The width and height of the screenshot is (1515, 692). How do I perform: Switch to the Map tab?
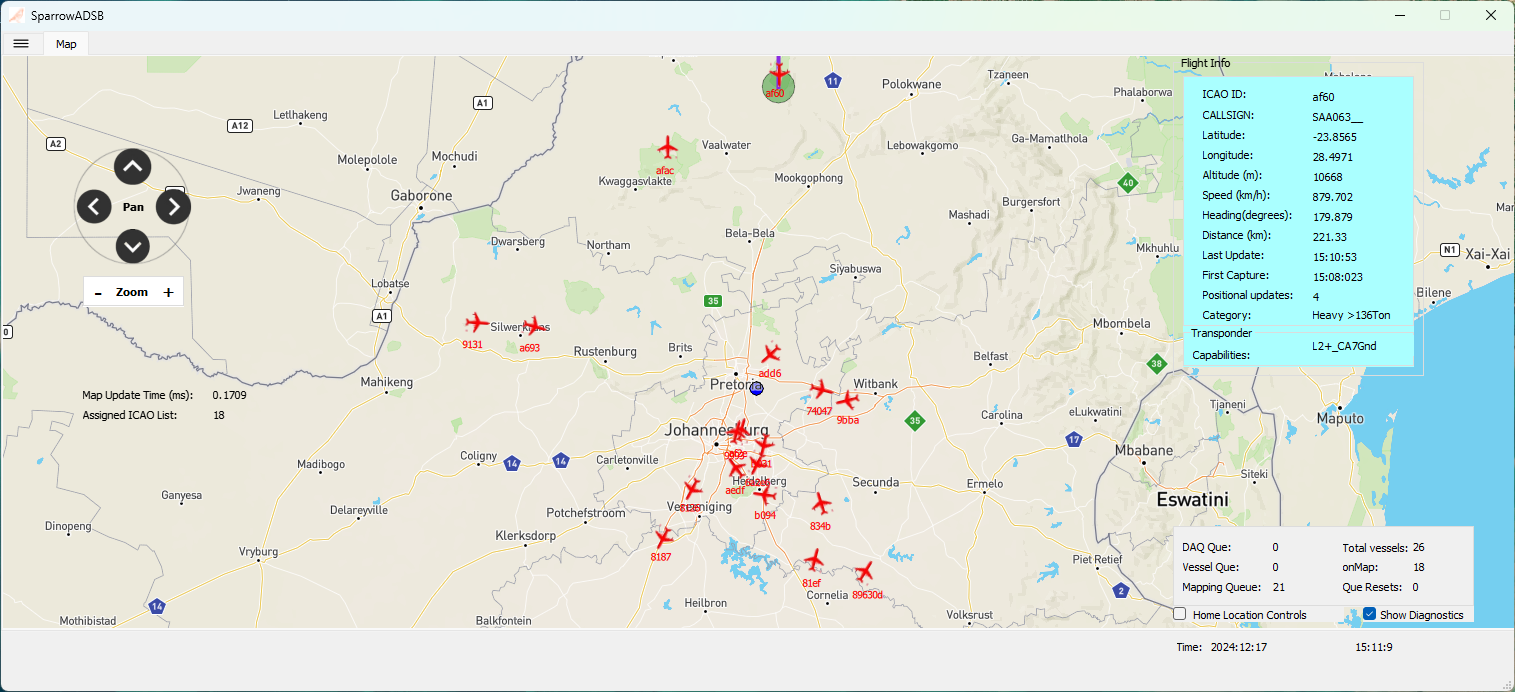click(x=66, y=44)
